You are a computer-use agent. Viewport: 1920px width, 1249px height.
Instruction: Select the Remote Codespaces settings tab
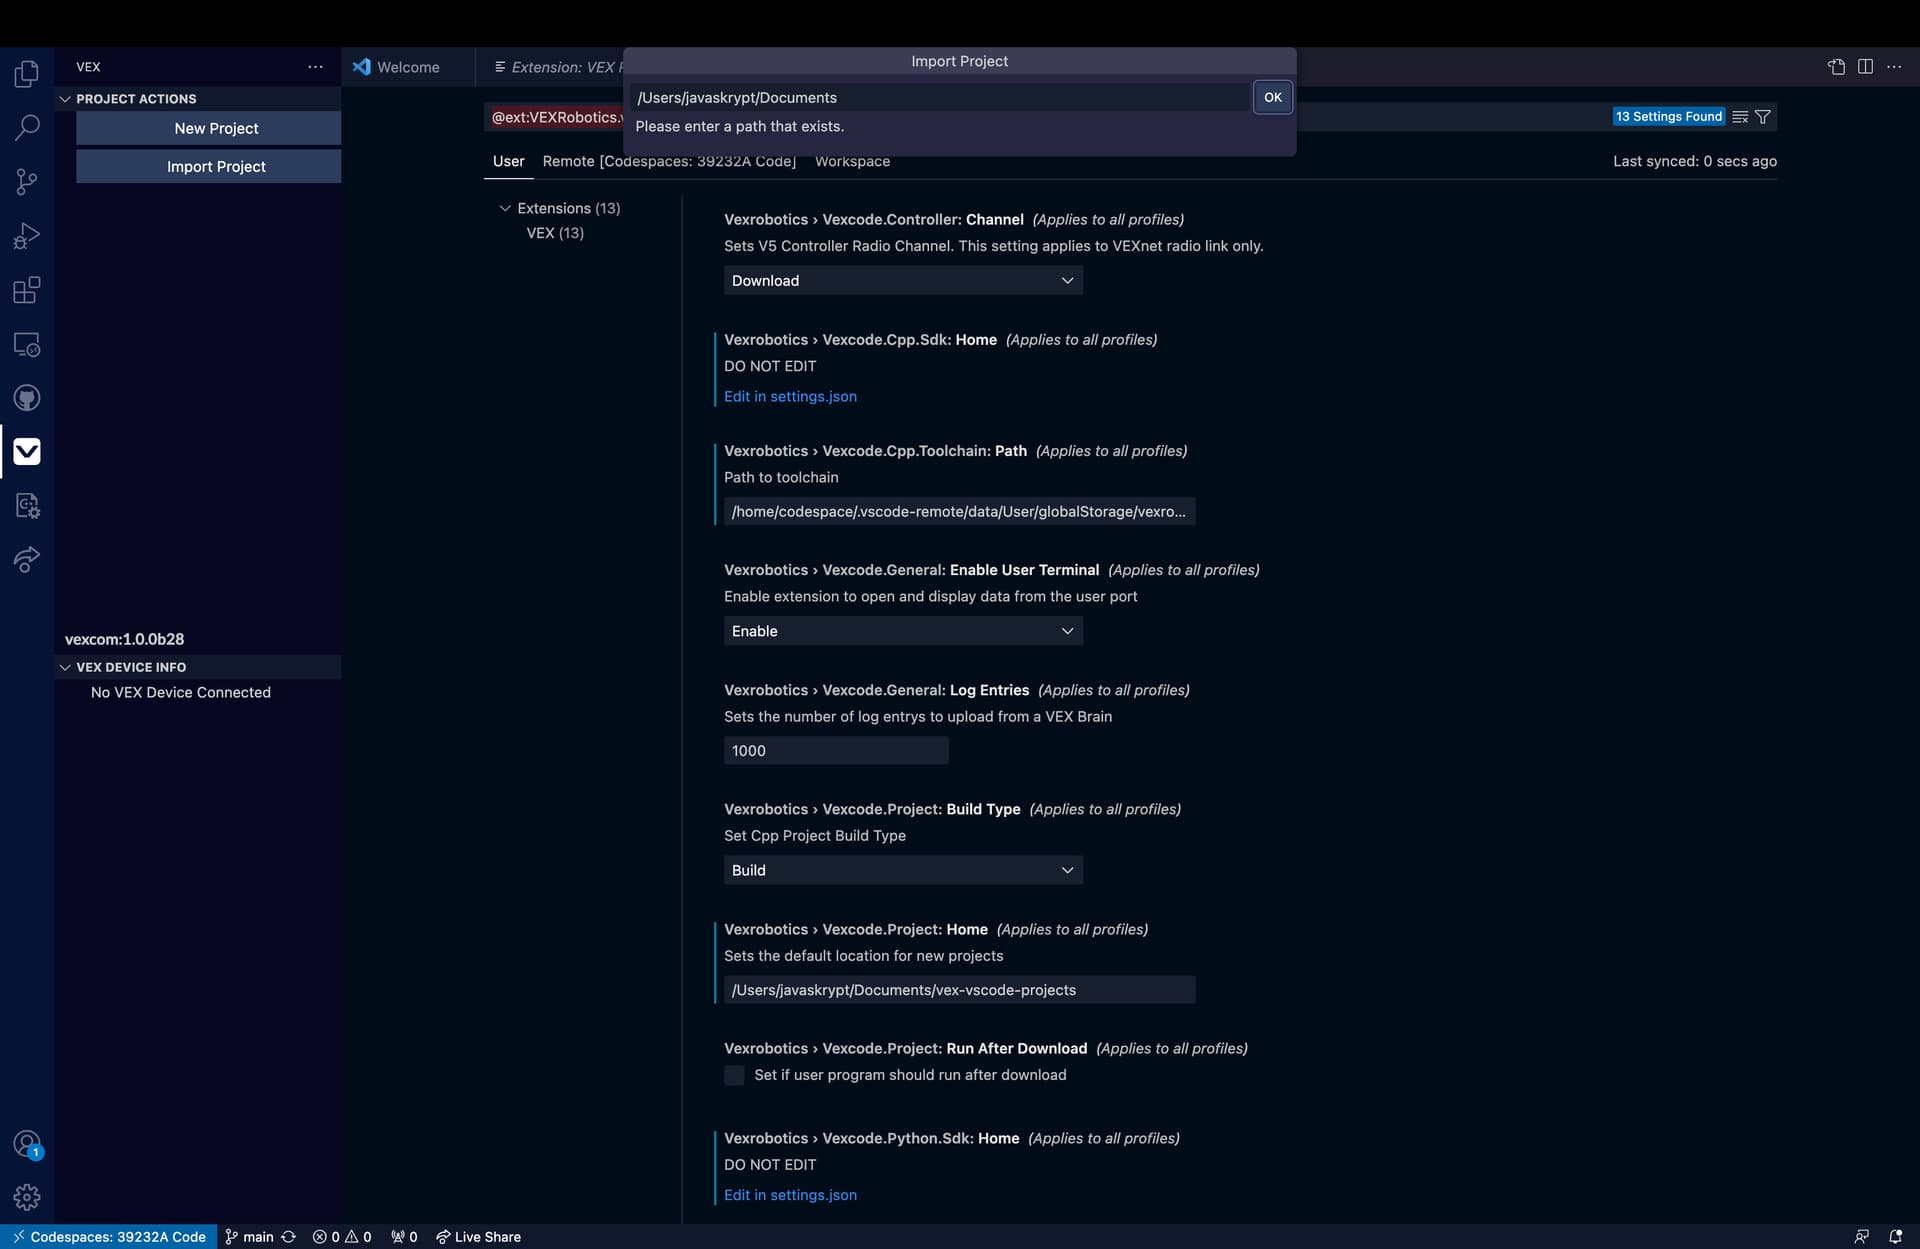tap(669, 161)
